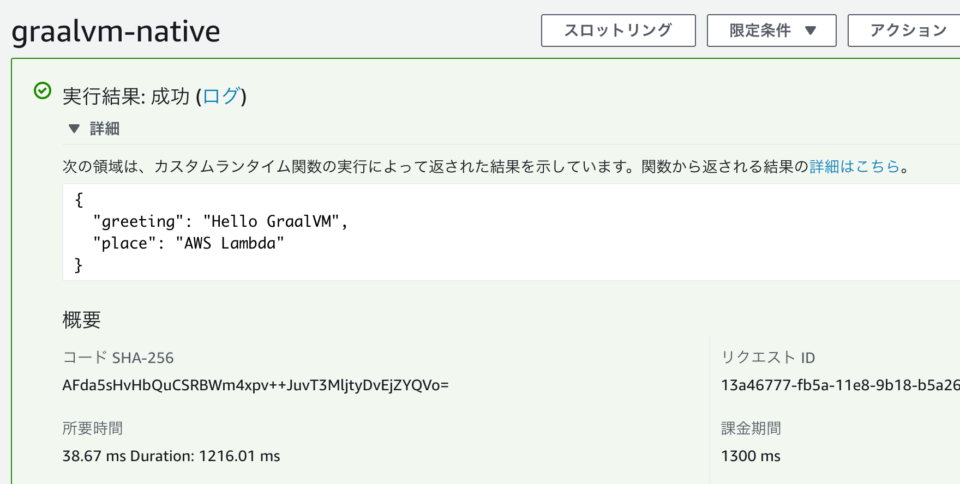Click the 所要時間 label
960x484 pixels.
[92, 428]
